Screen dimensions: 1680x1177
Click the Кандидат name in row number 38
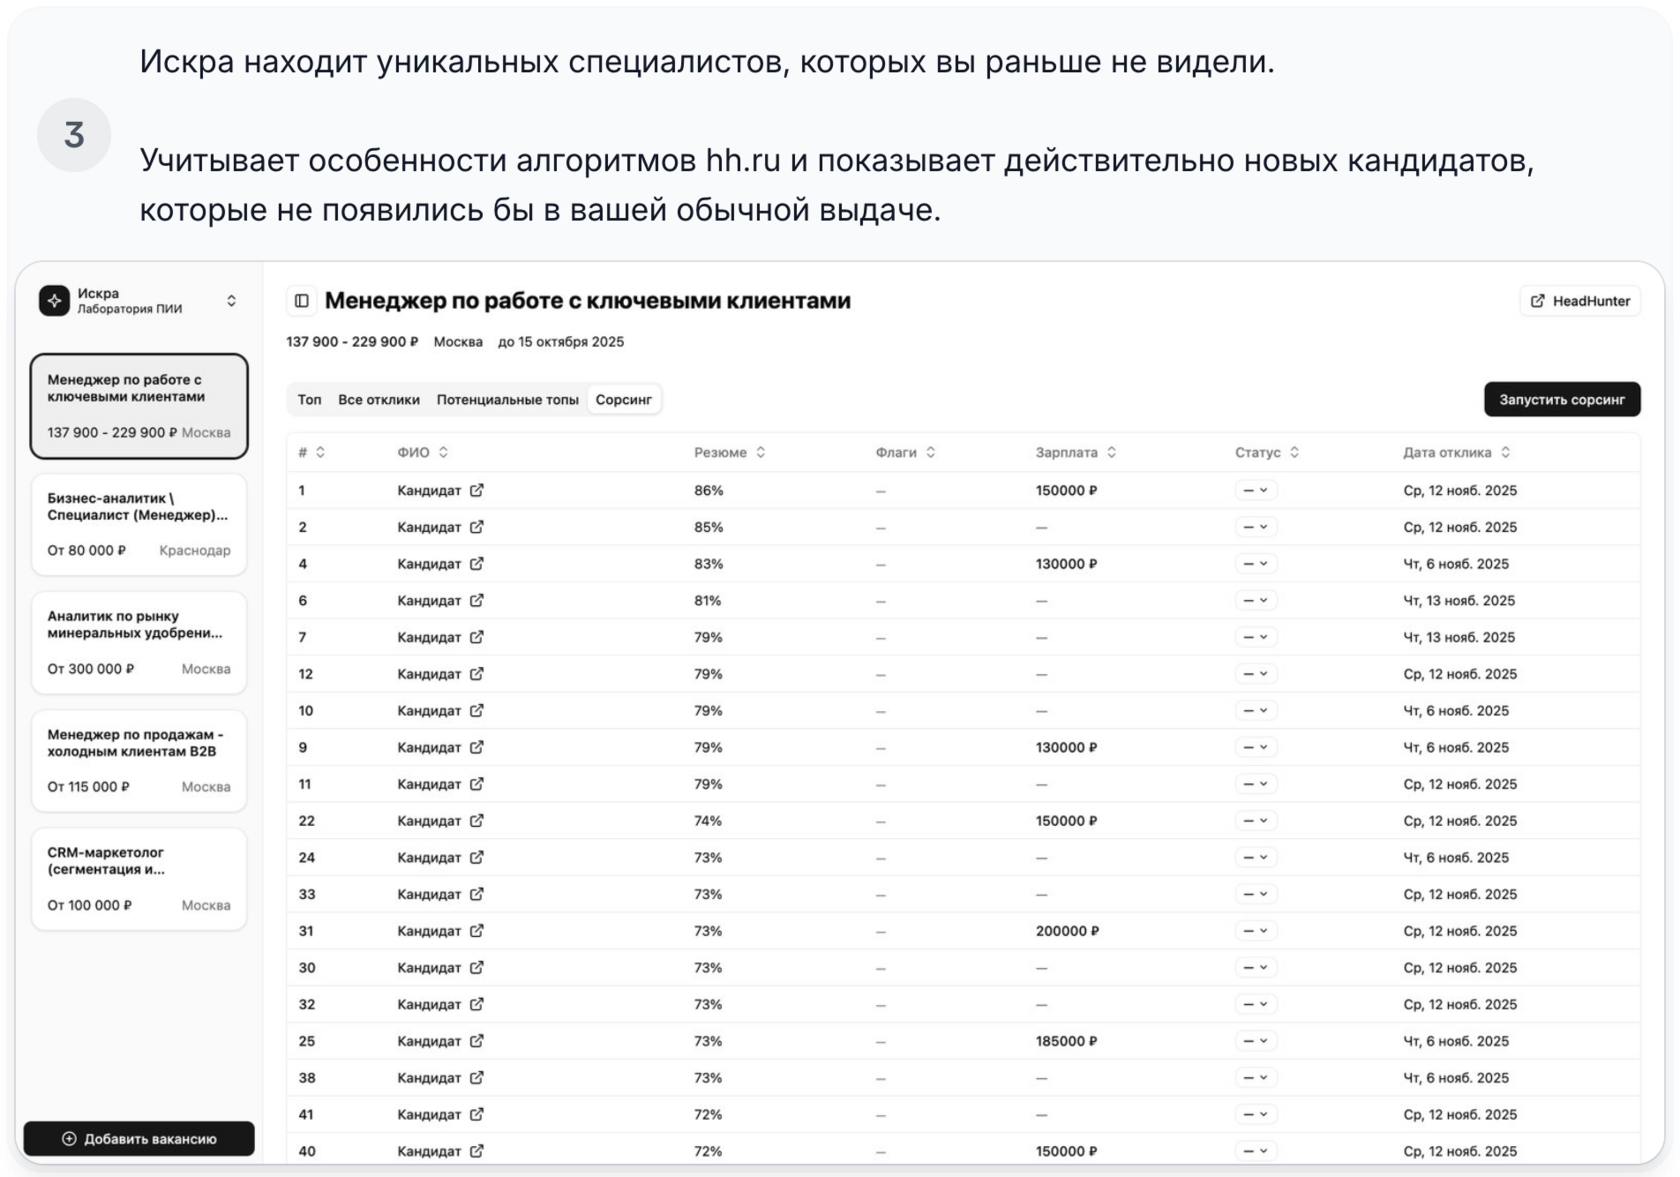point(429,1078)
